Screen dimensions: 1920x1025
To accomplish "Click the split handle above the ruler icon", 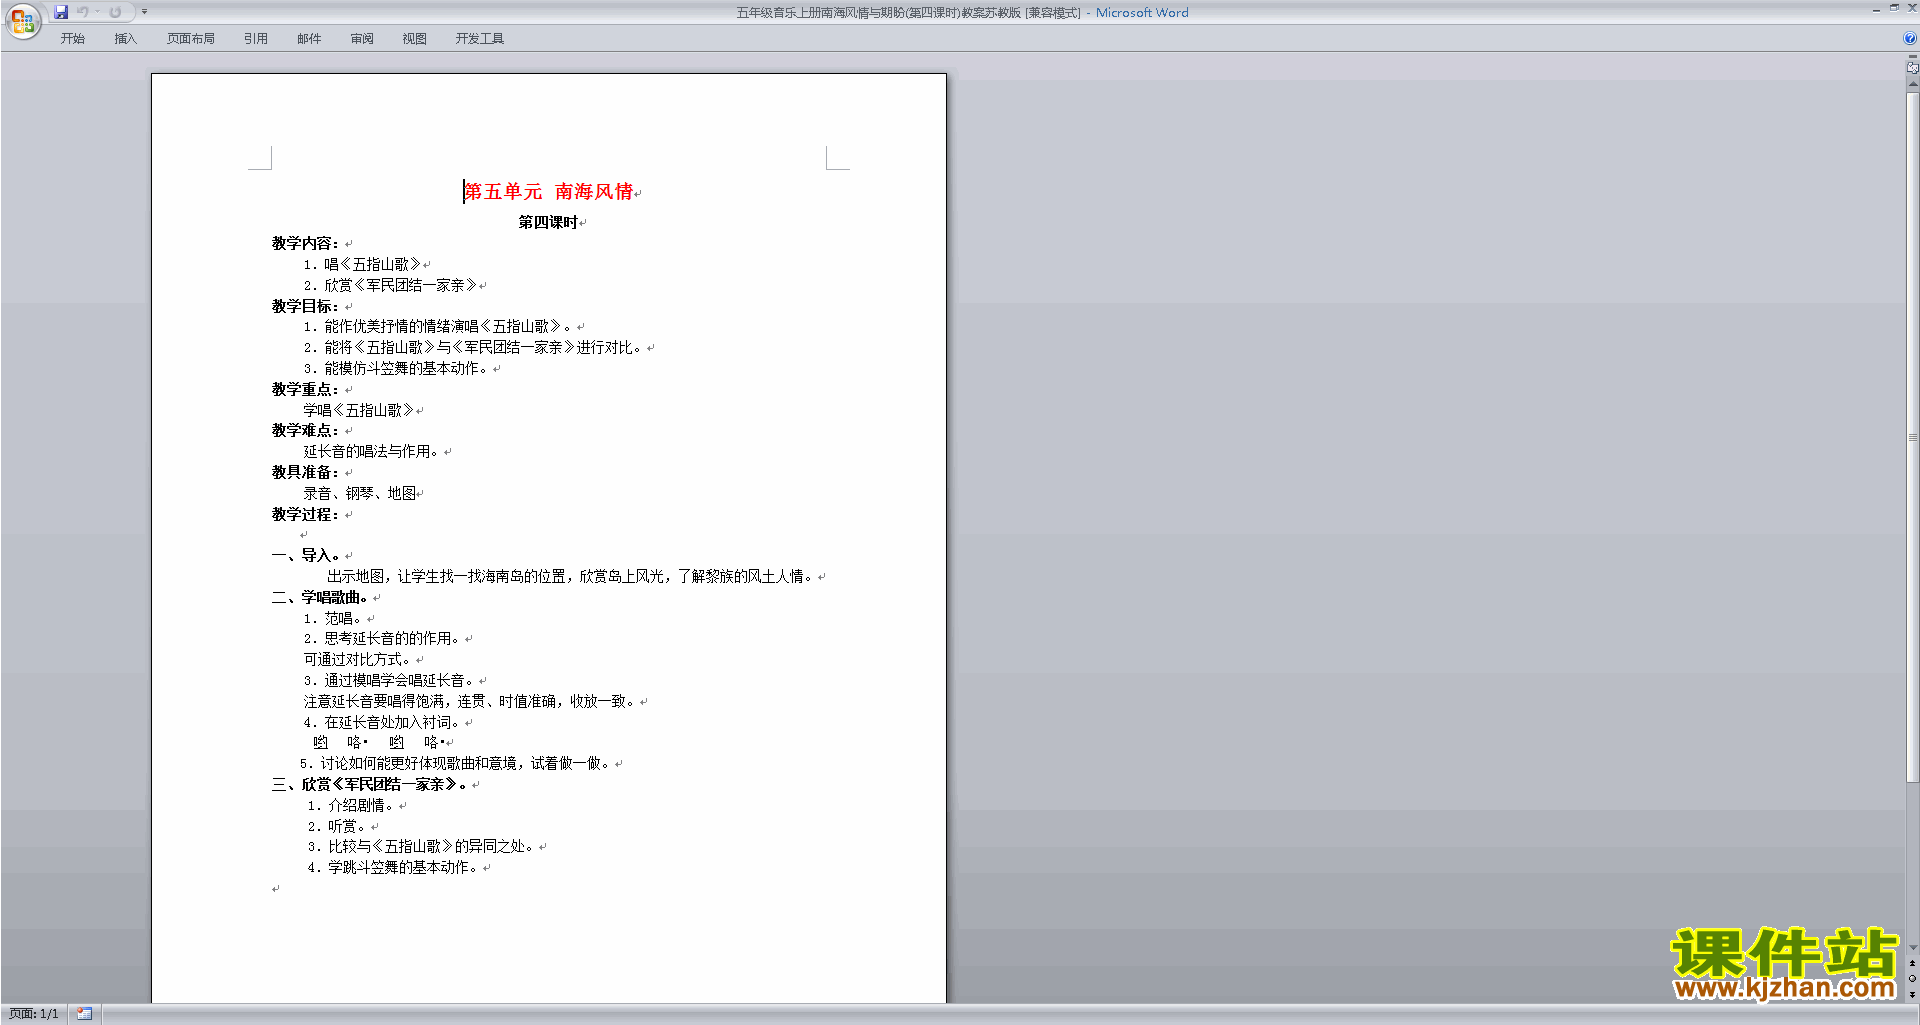I will [x=1912, y=57].
